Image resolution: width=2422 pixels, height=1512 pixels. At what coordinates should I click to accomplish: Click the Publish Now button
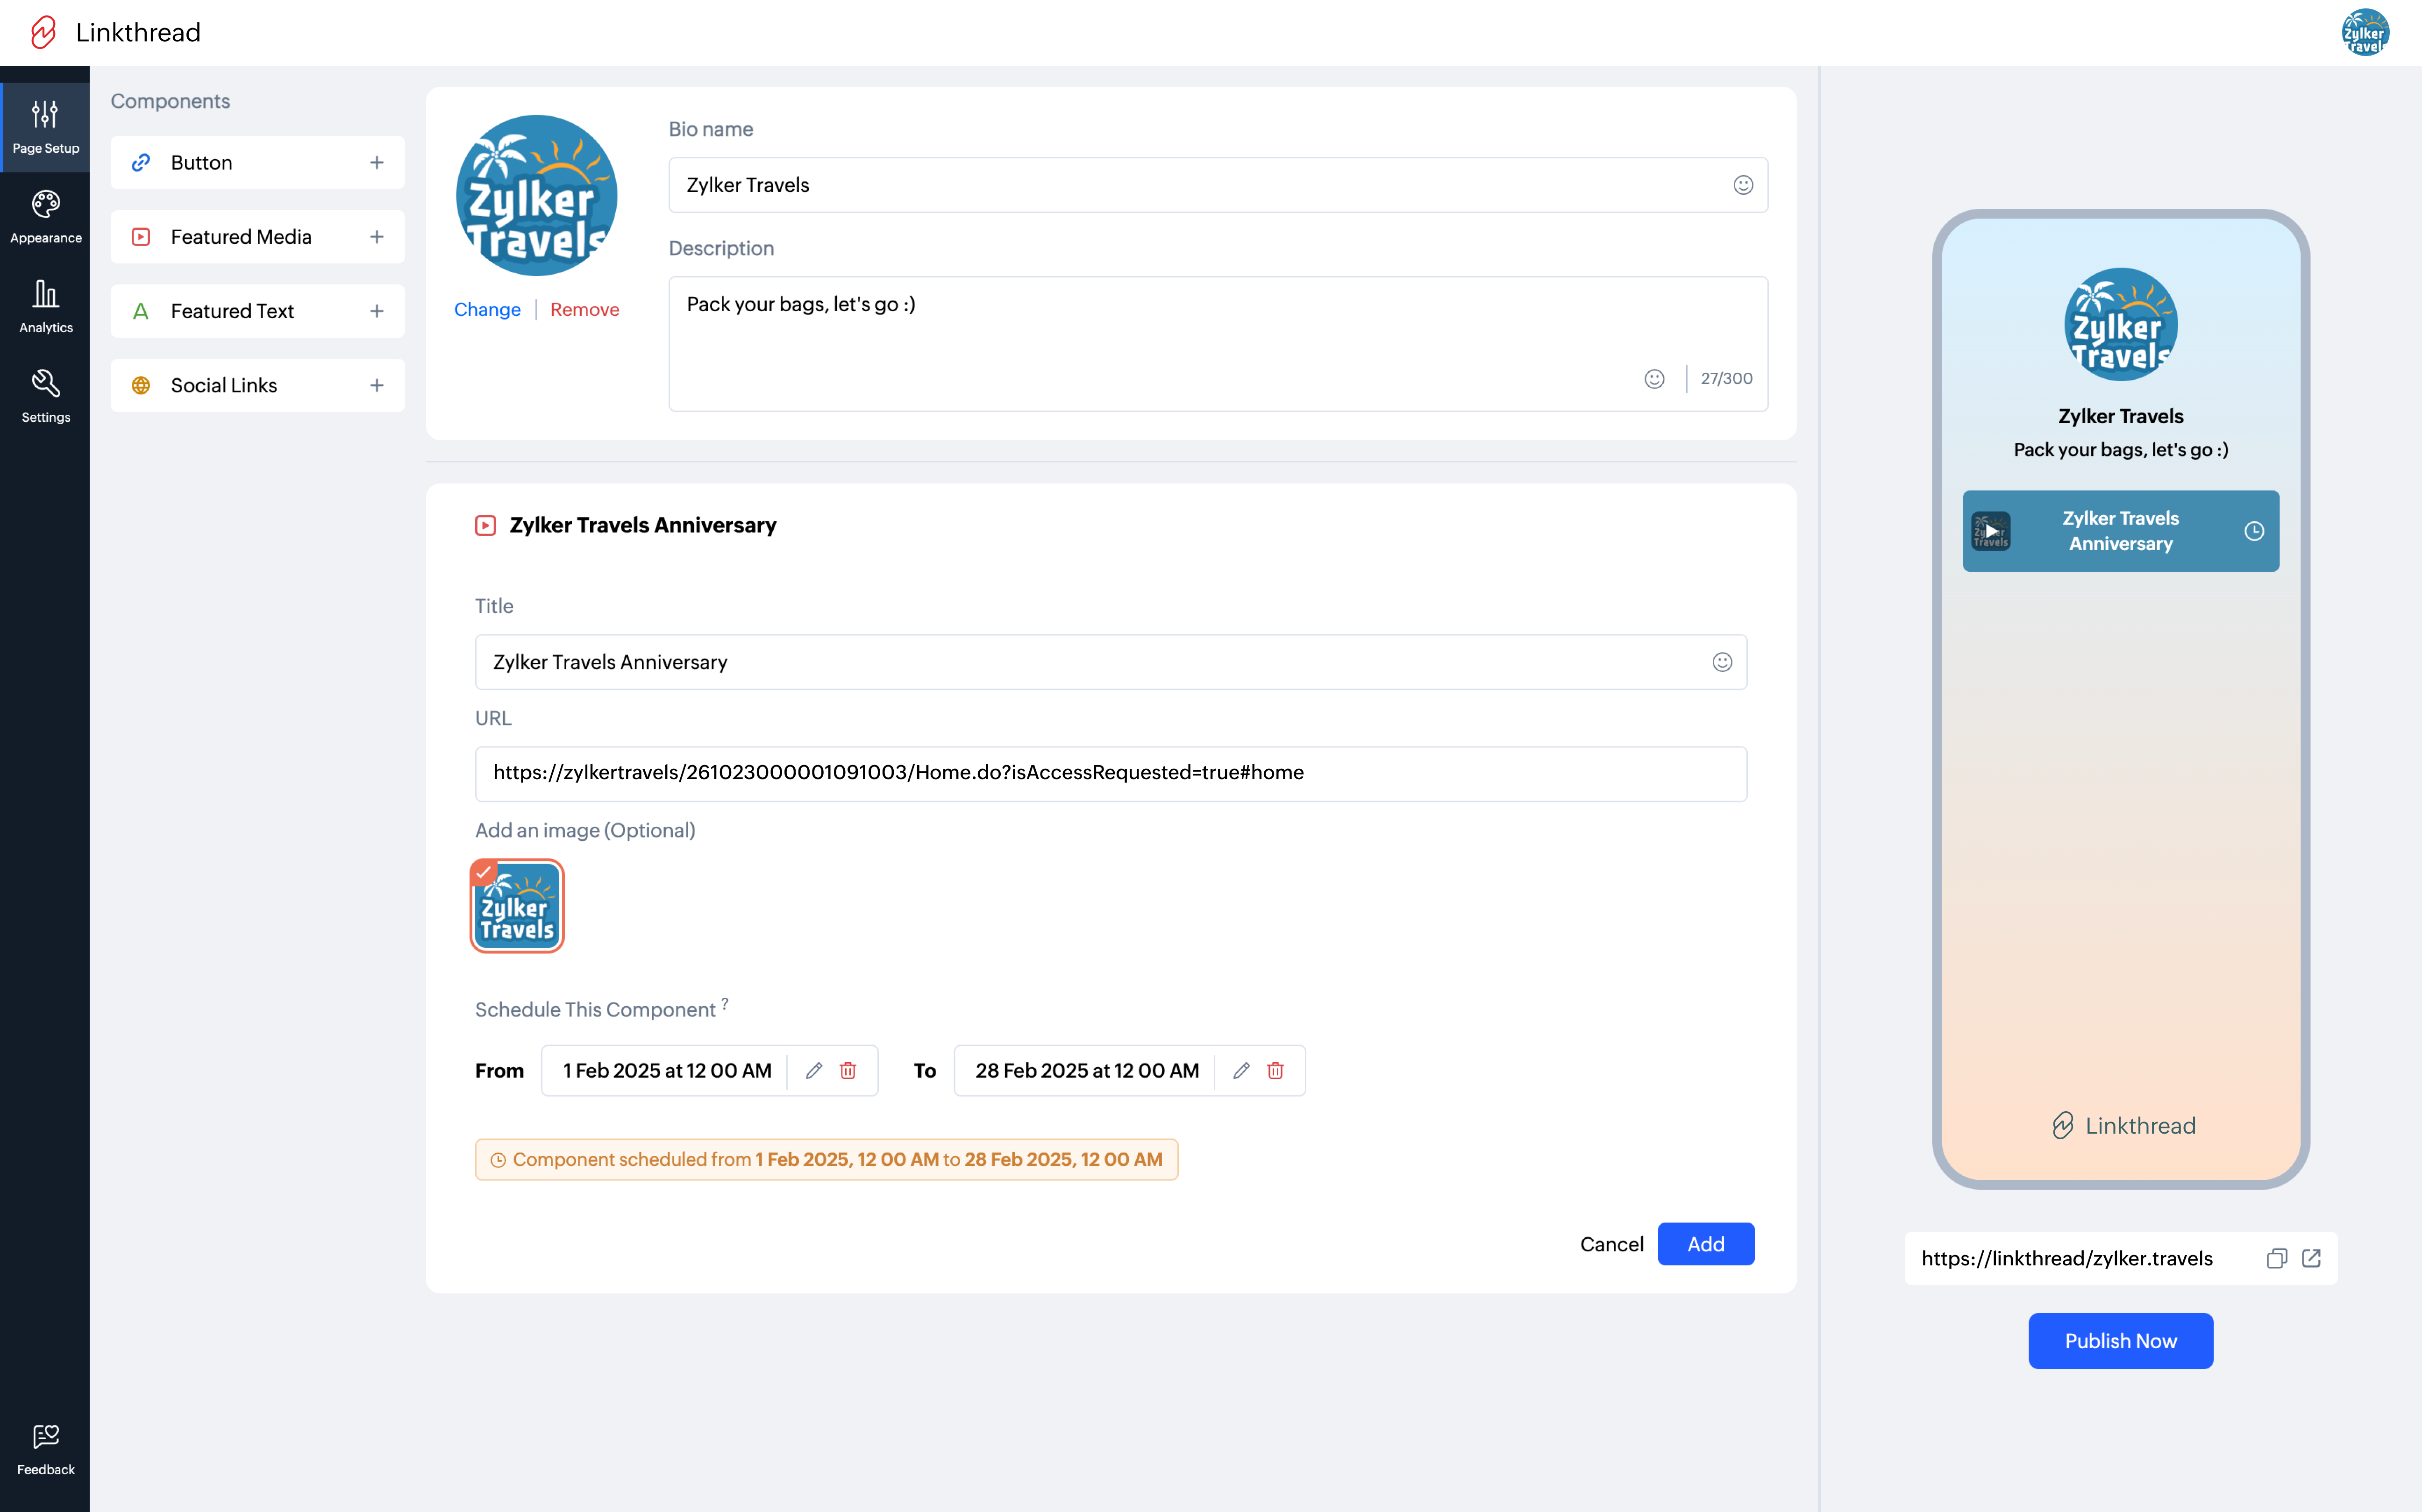tap(2120, 1341)
